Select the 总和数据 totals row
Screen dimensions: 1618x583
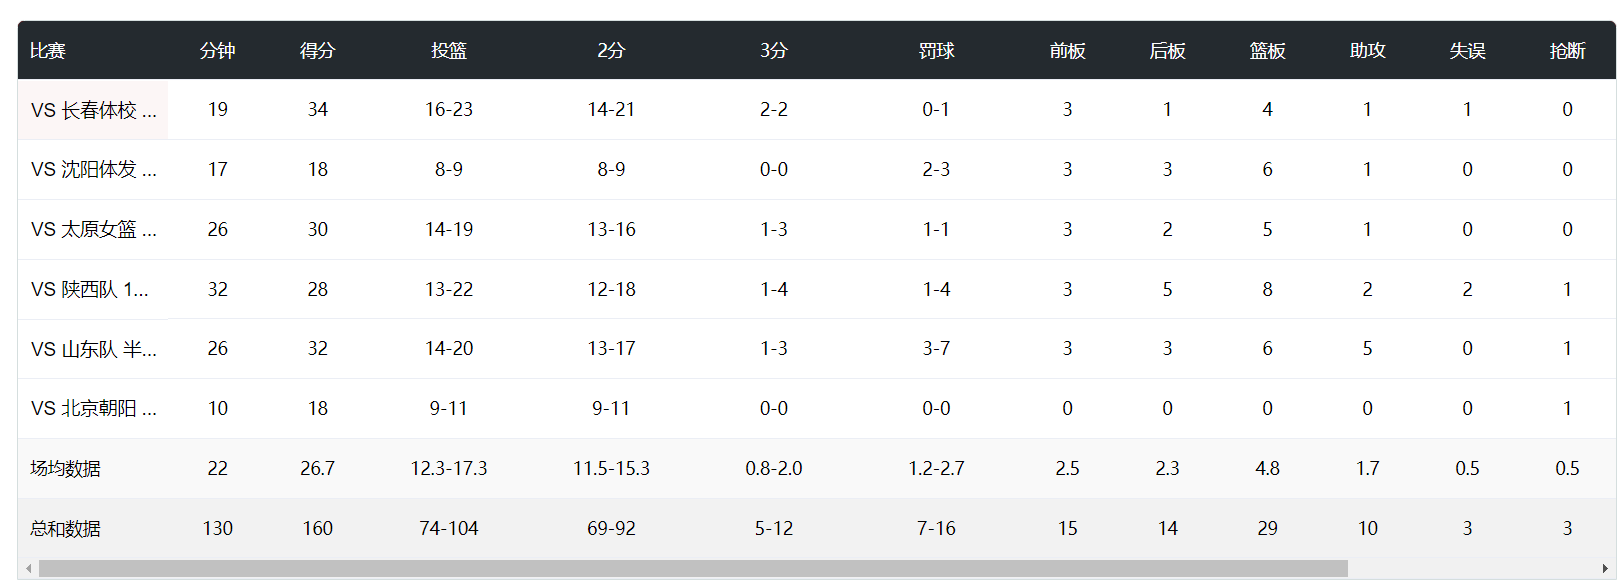tap(817, 529)
